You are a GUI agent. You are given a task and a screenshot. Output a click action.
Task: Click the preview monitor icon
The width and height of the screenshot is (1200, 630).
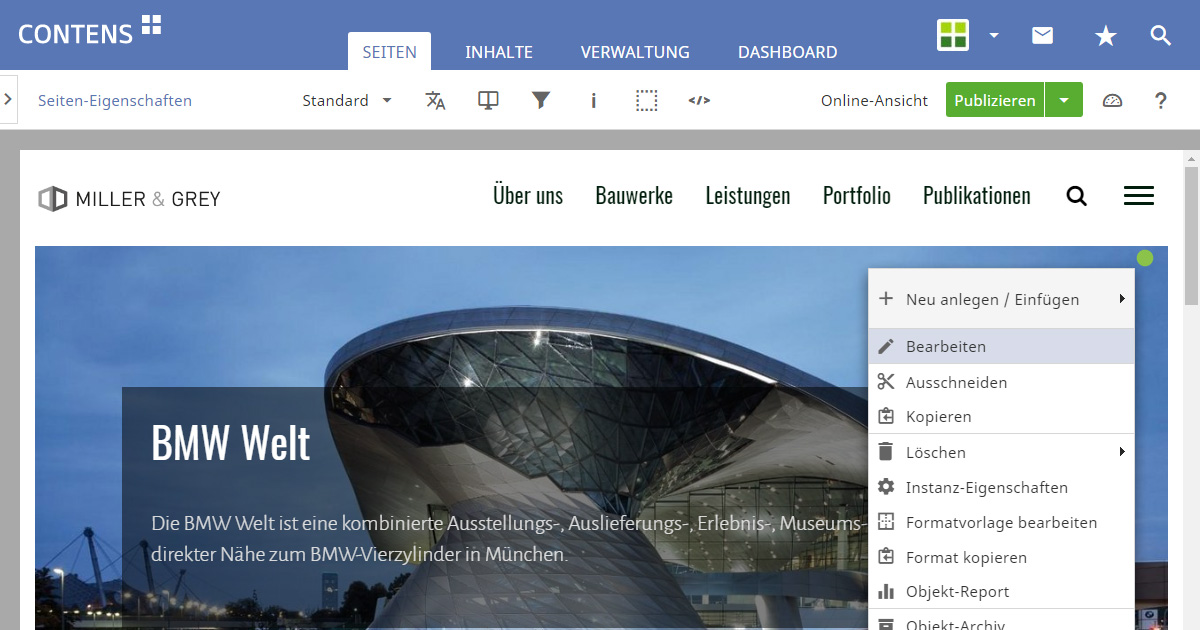click(x=488, y=100)
